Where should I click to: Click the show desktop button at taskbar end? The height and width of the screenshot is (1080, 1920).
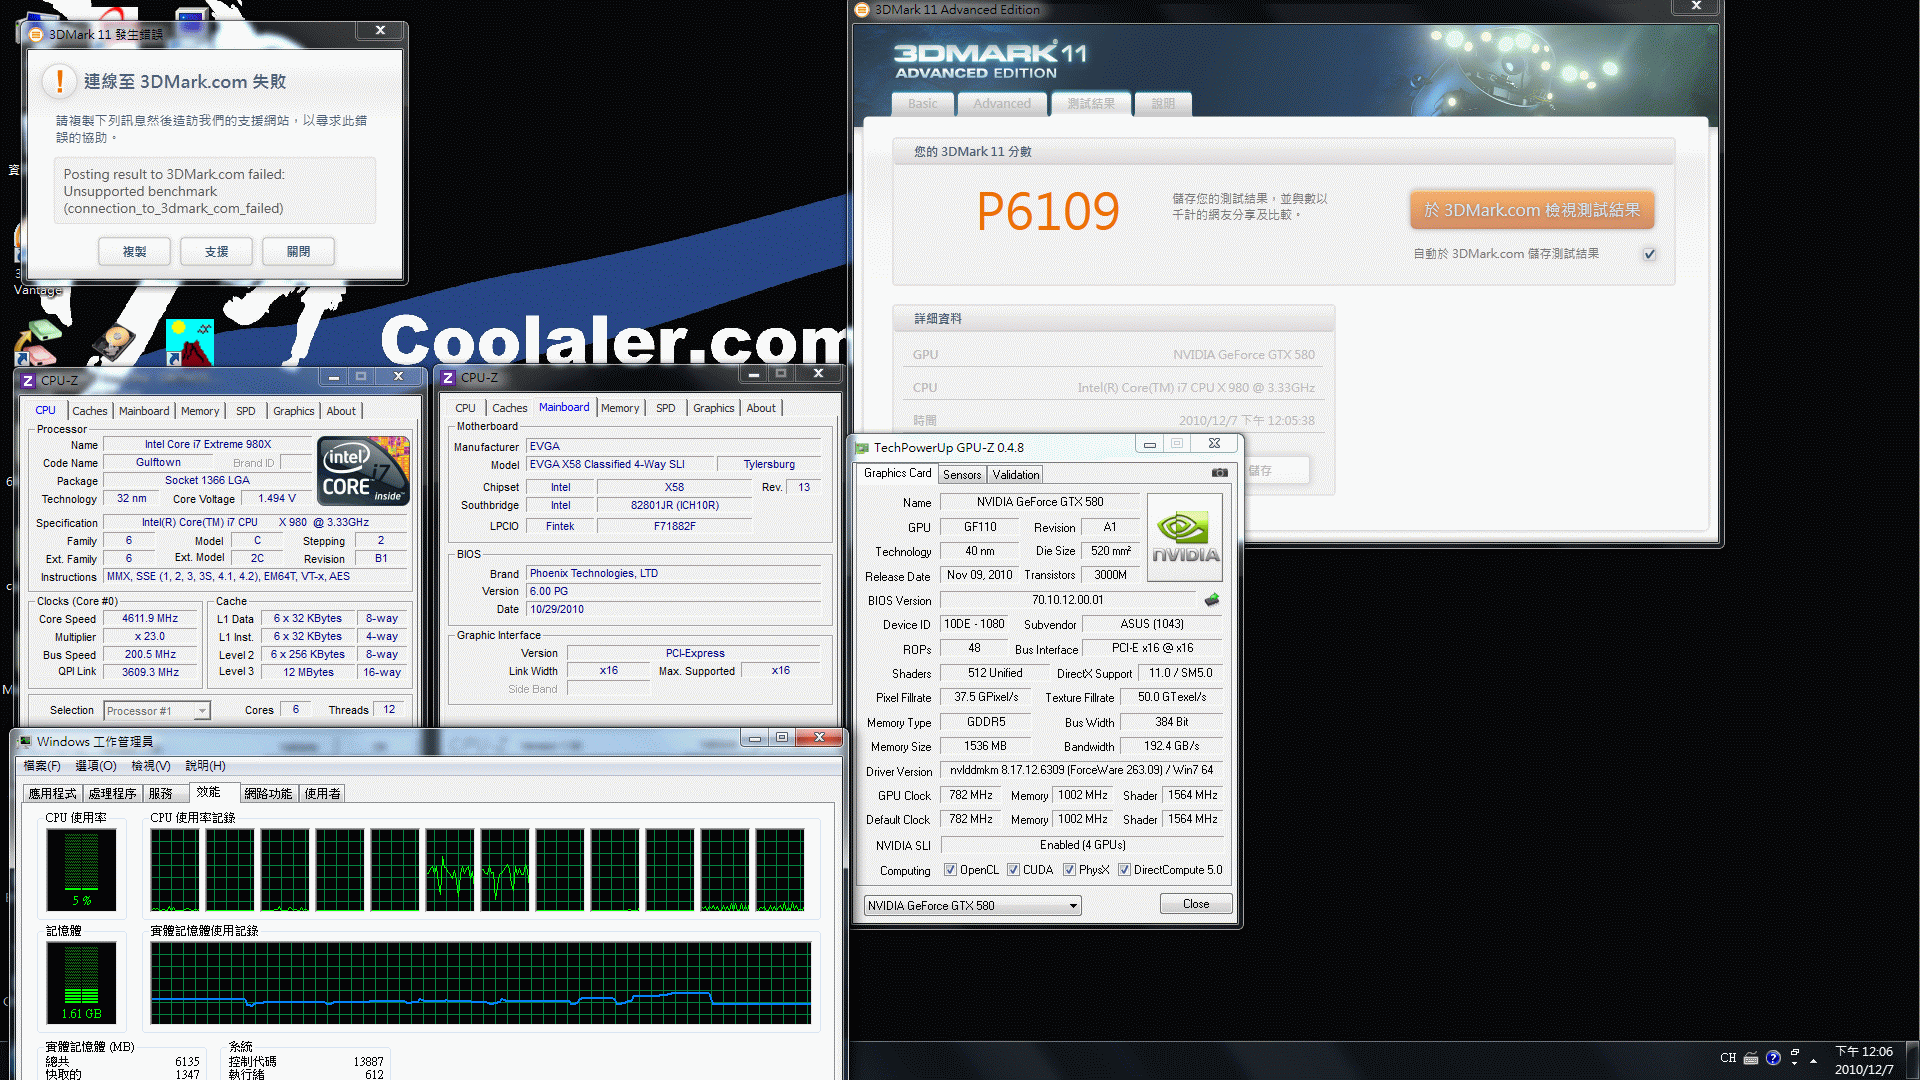pos(1913,1060)
